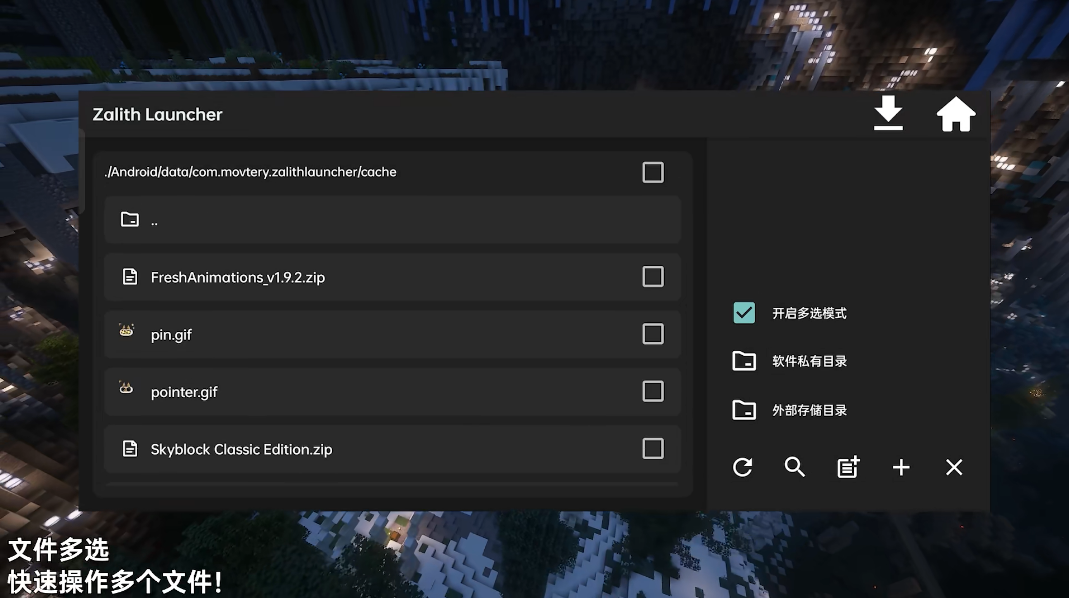Check the FreshAnimations_v1.9.2.zip checkbox
The height and width of the screenshot is (598, 1069).
click(653, 276)
